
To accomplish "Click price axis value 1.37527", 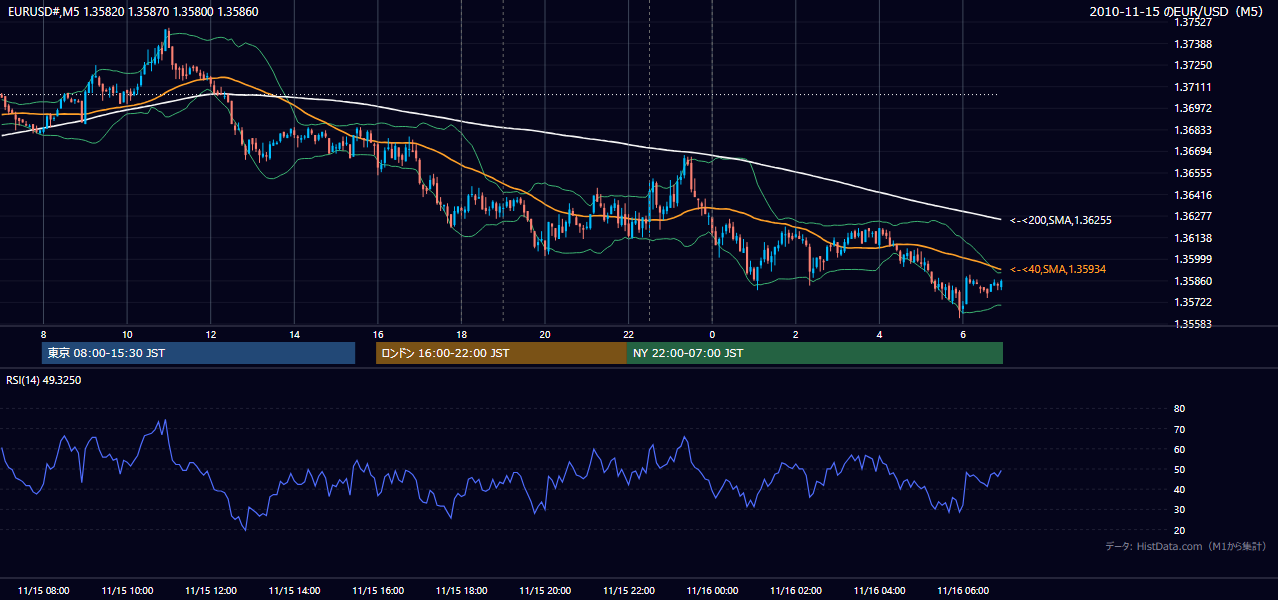I will [1193, 23].
